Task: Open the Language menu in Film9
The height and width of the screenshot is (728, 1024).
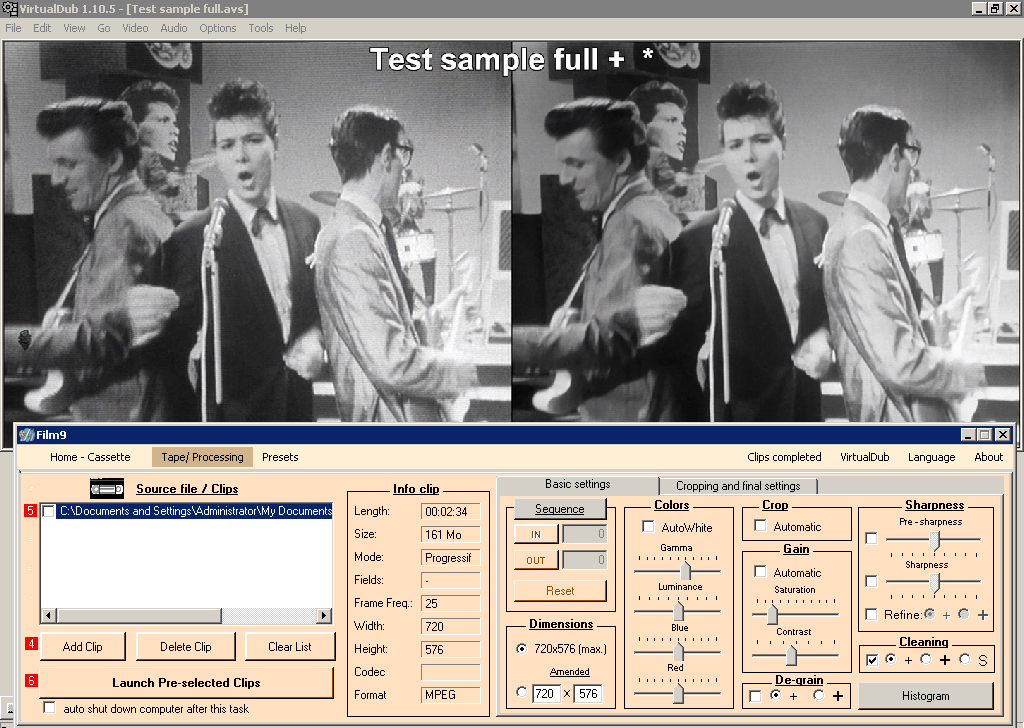Action: coord(931,457)
